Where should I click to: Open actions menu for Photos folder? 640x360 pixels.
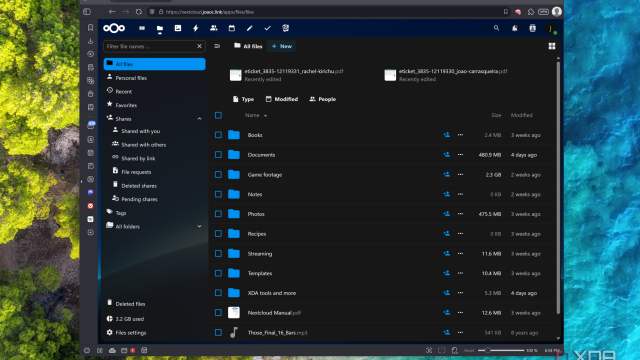460,214
